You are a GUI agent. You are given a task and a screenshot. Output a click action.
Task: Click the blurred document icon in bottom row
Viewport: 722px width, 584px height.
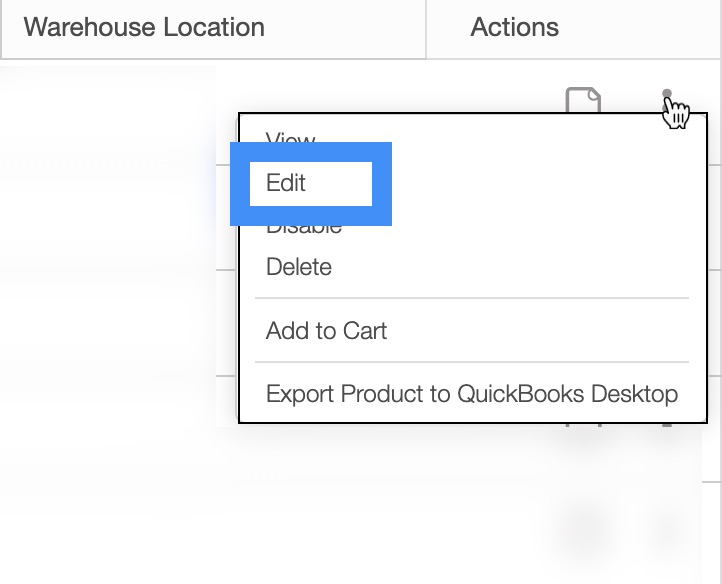click(584, 521)
